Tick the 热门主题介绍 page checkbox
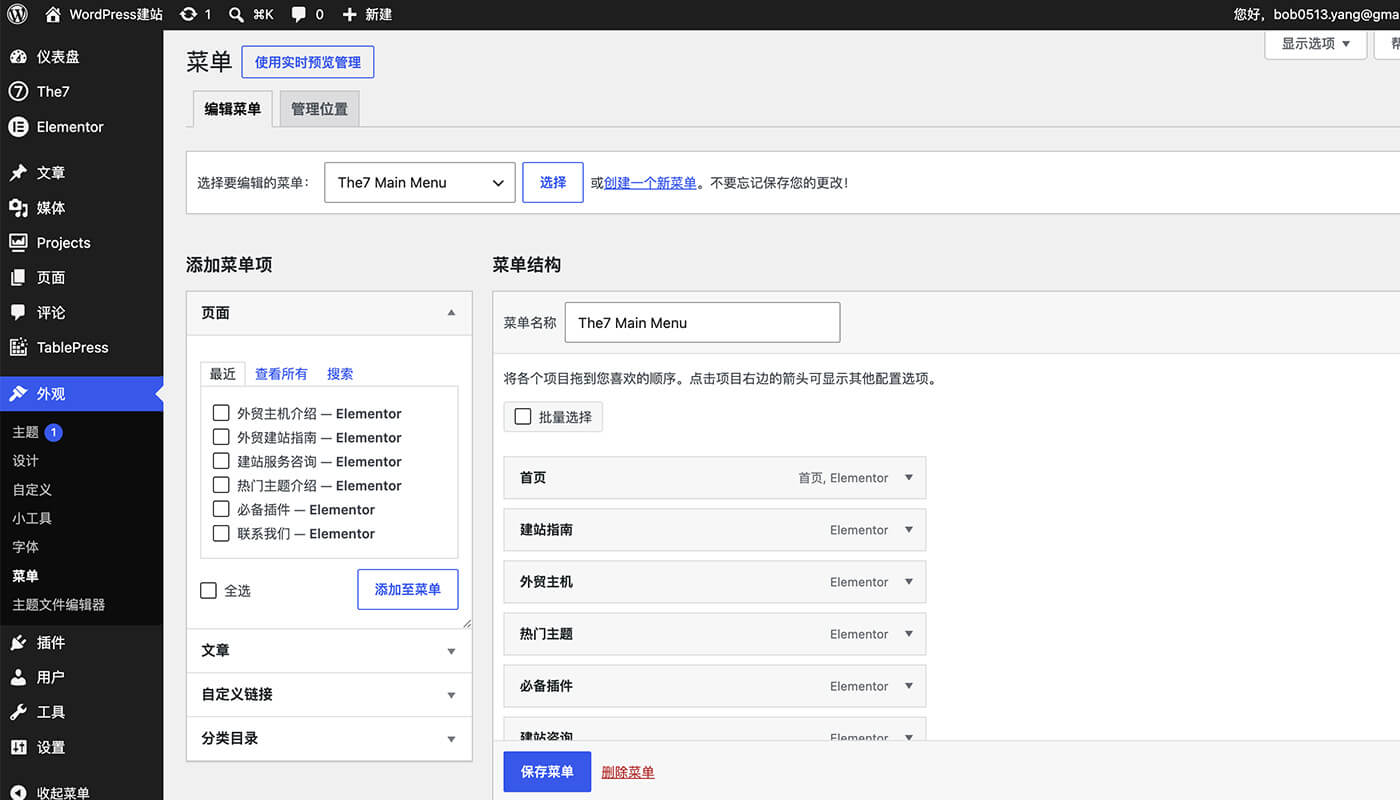 221,485
